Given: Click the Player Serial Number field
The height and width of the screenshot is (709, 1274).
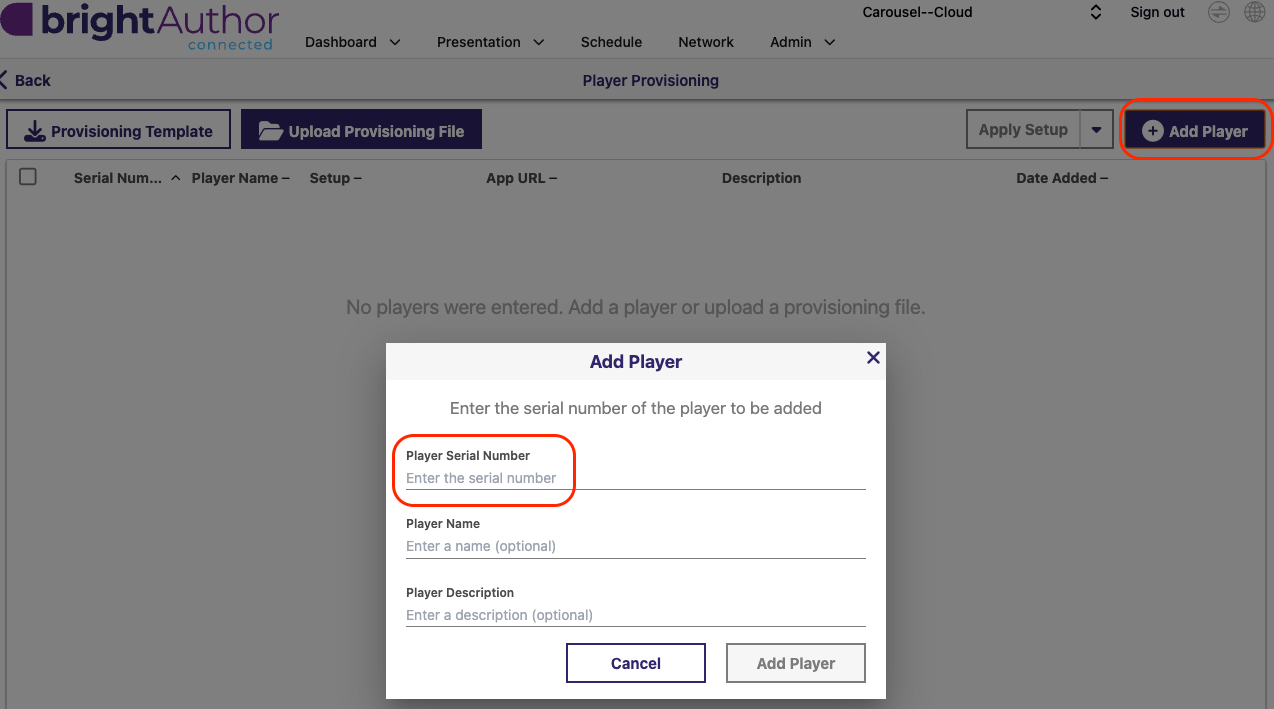Looking at the screenshot, I should tap(635, 478).
